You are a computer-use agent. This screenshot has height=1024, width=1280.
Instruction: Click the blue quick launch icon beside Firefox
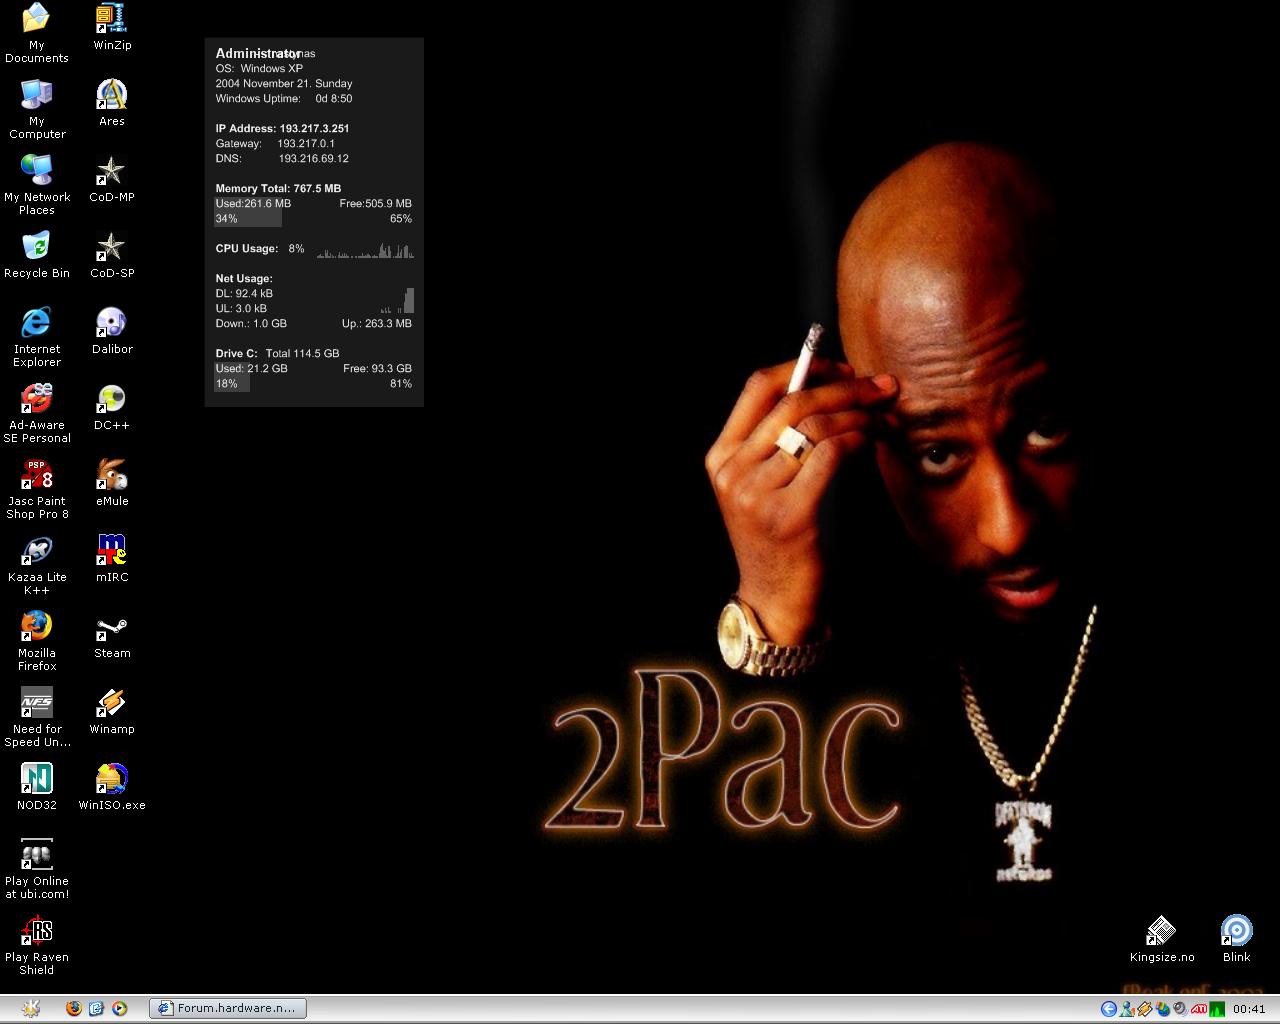(96, 1008)
